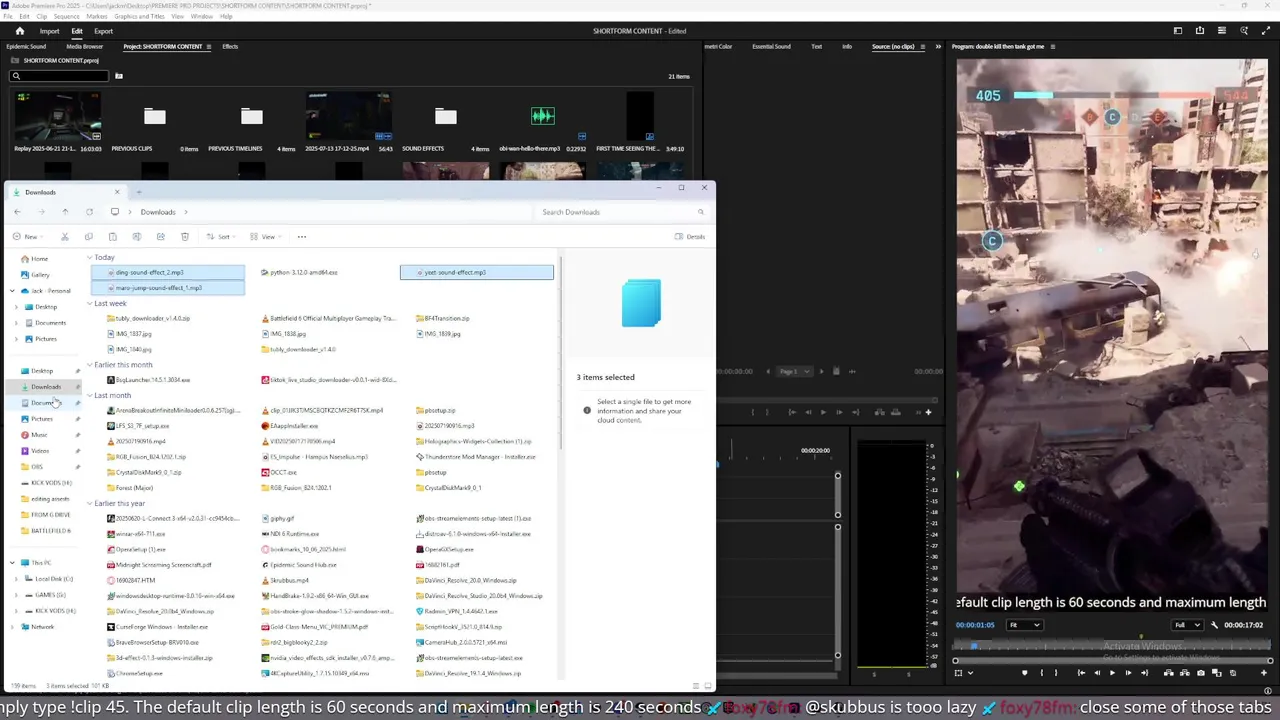Go to In point in Program Monitor

1081,673
